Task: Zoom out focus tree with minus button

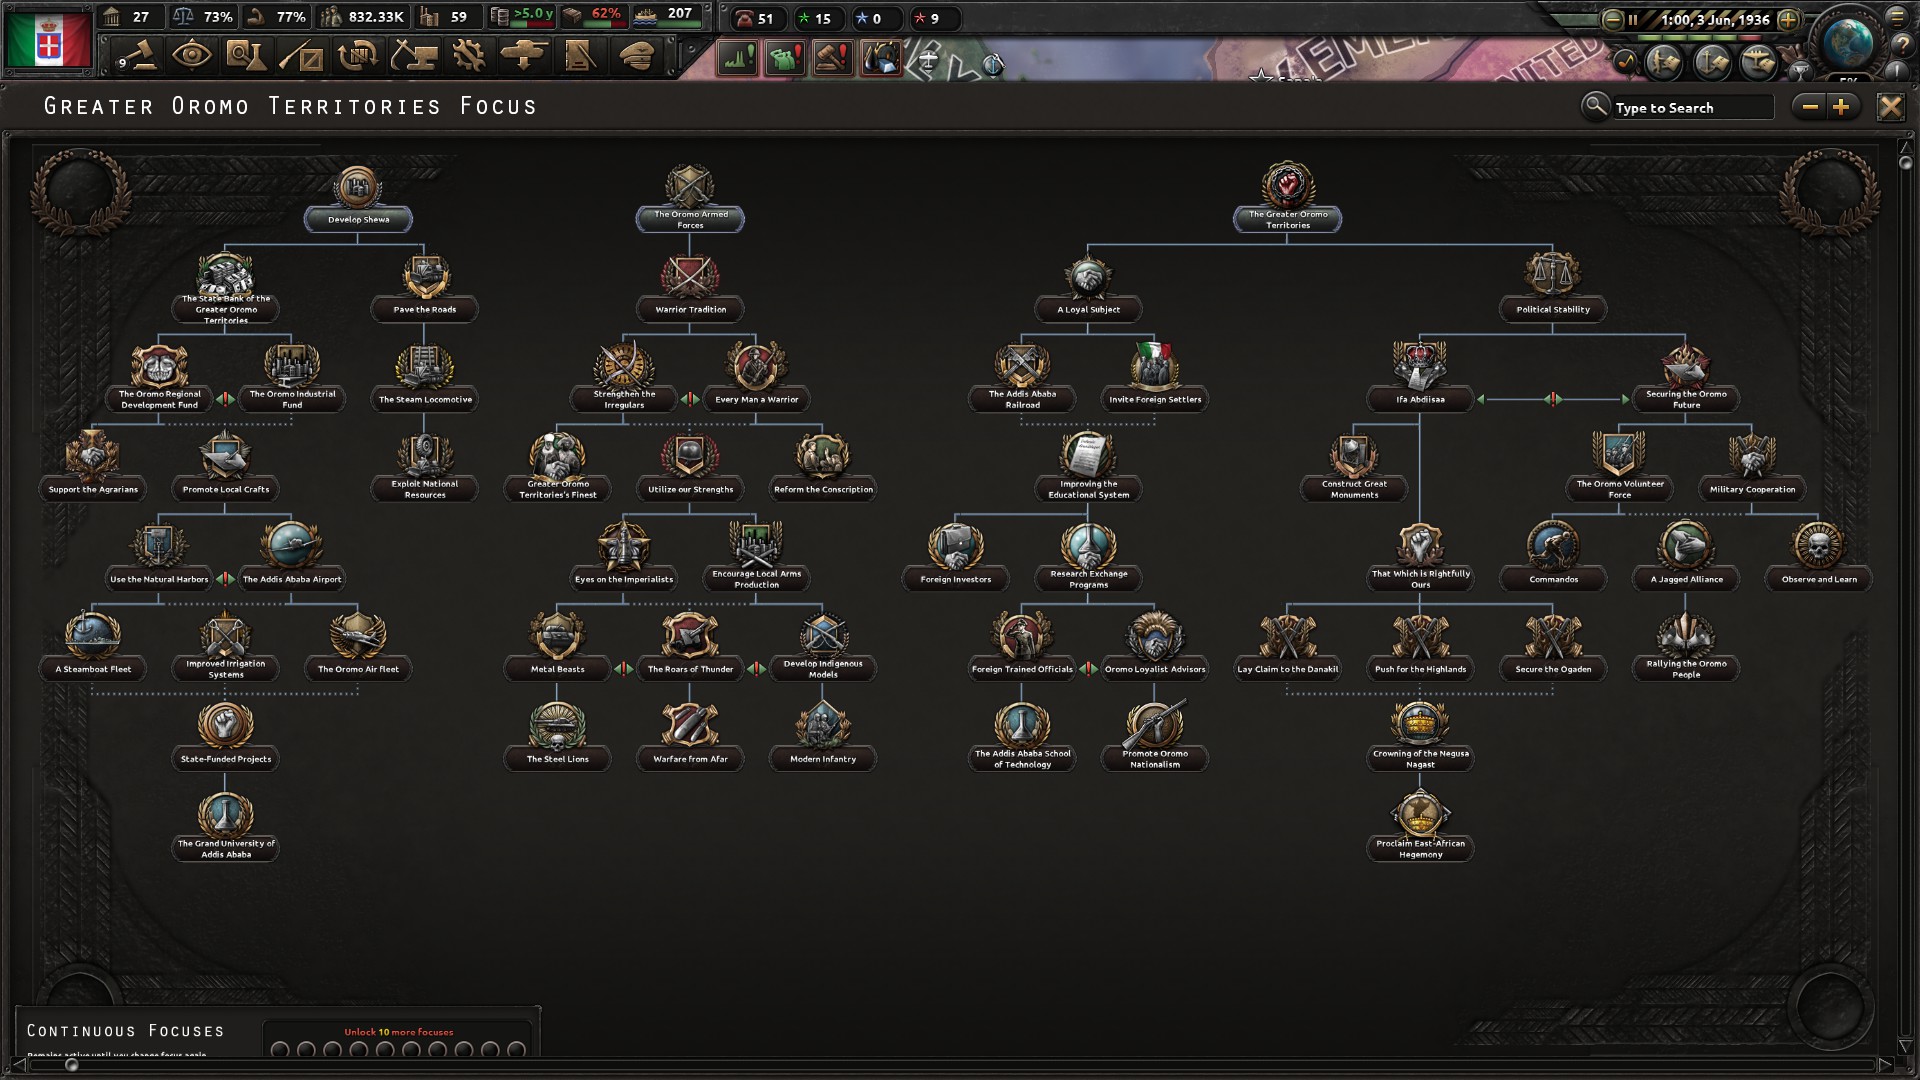Action: click(x=1810, y=107)
